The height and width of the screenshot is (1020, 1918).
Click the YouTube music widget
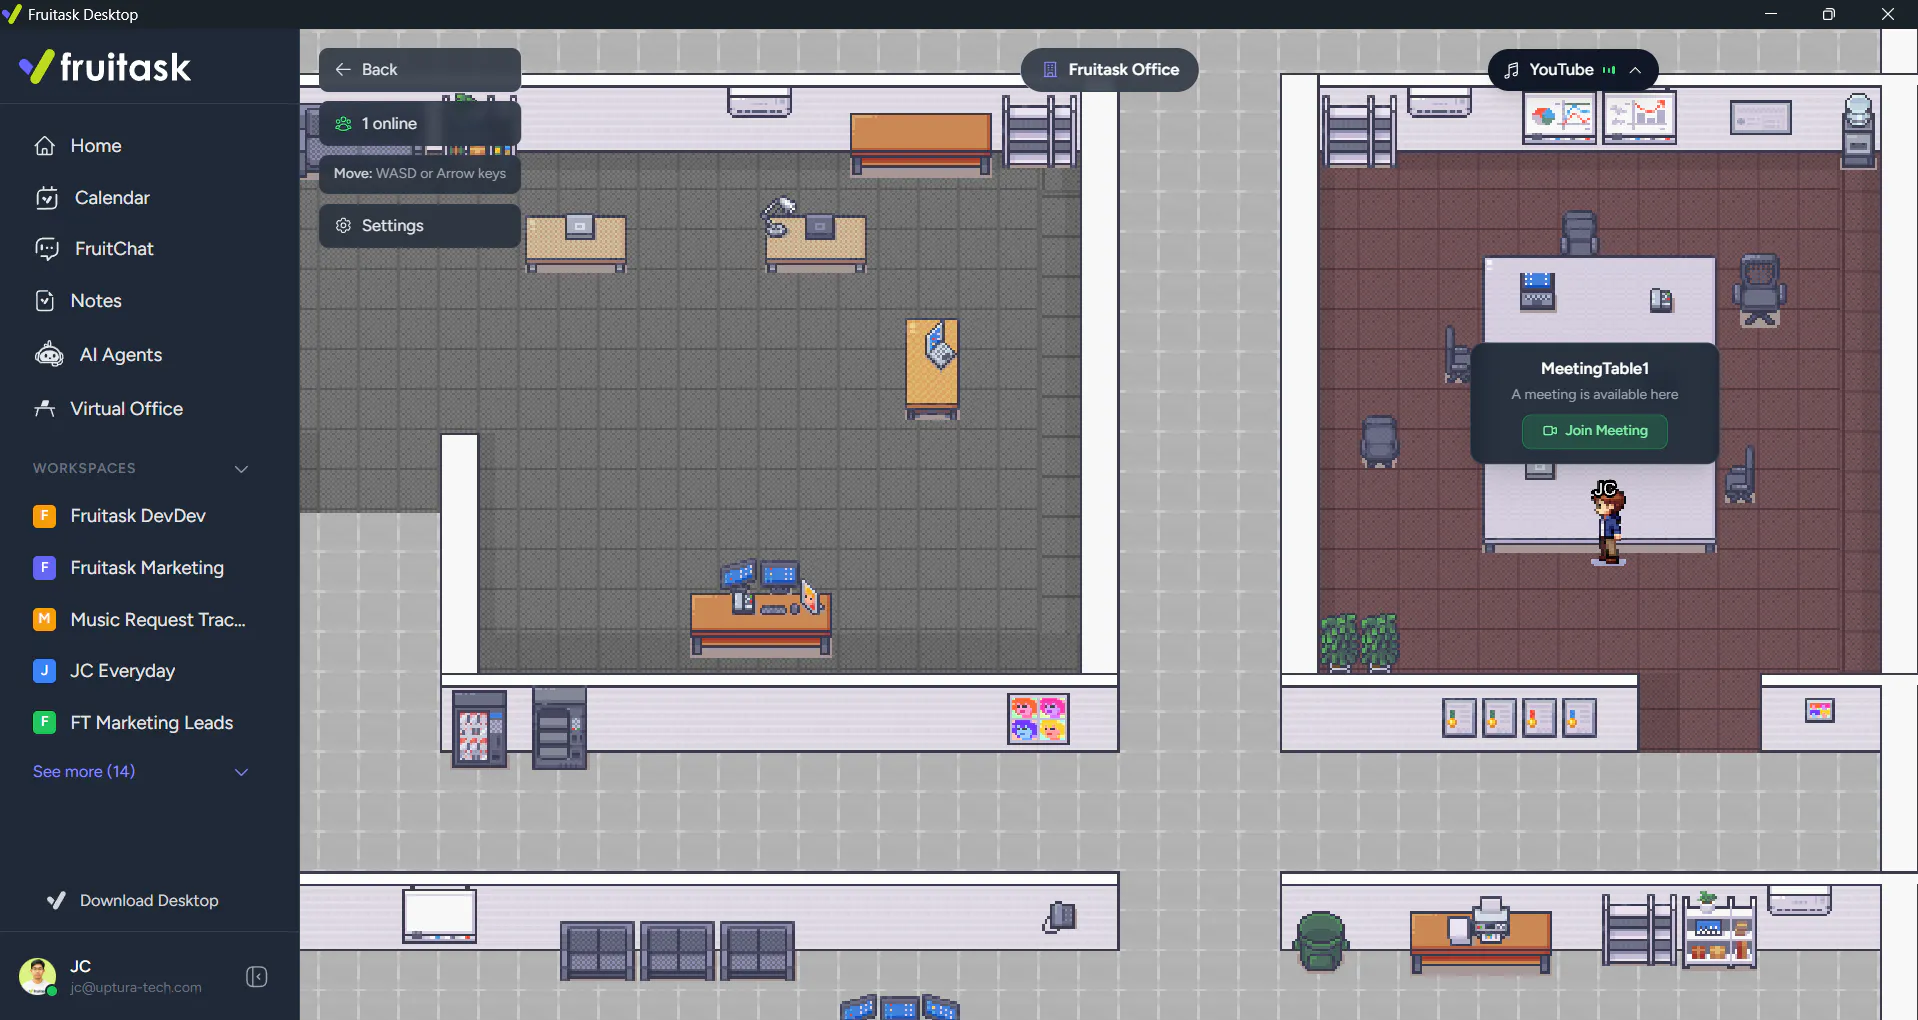point(1573,70)
